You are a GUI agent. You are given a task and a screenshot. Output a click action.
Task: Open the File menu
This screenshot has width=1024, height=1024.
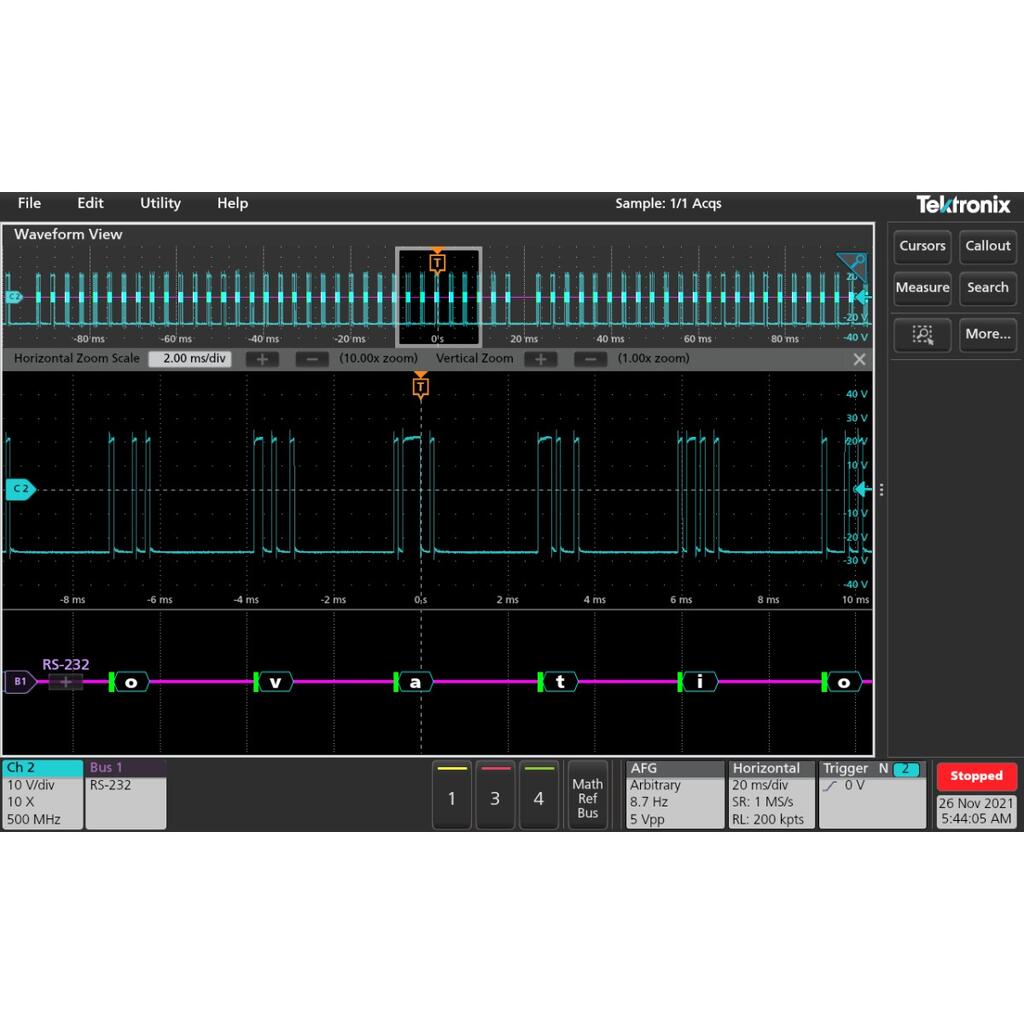point(29,203)
